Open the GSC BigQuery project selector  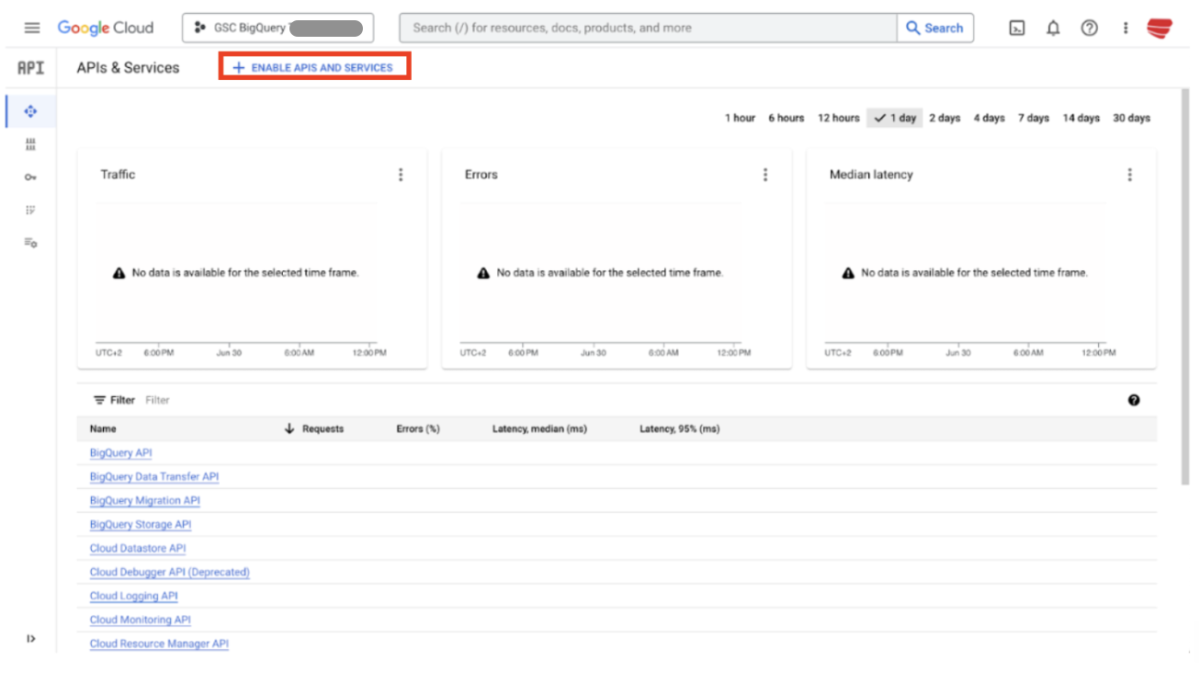277,28
